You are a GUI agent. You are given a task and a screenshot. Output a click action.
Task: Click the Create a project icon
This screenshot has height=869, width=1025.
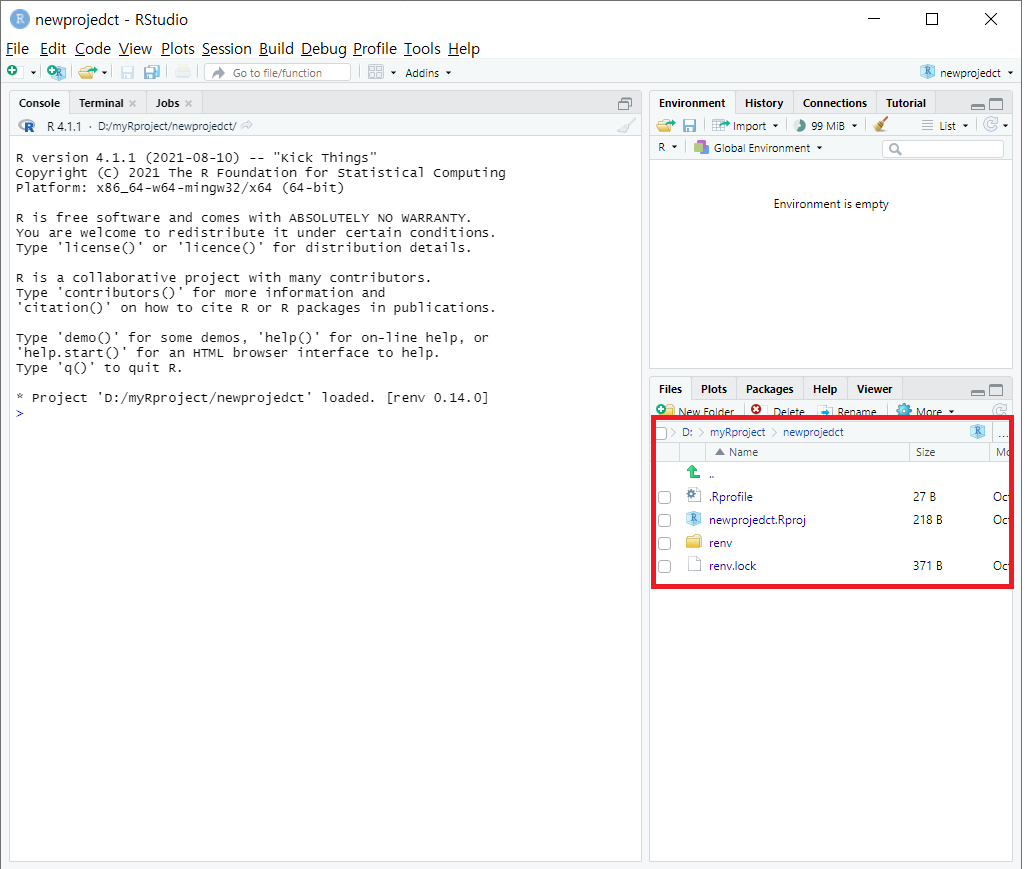56,72
